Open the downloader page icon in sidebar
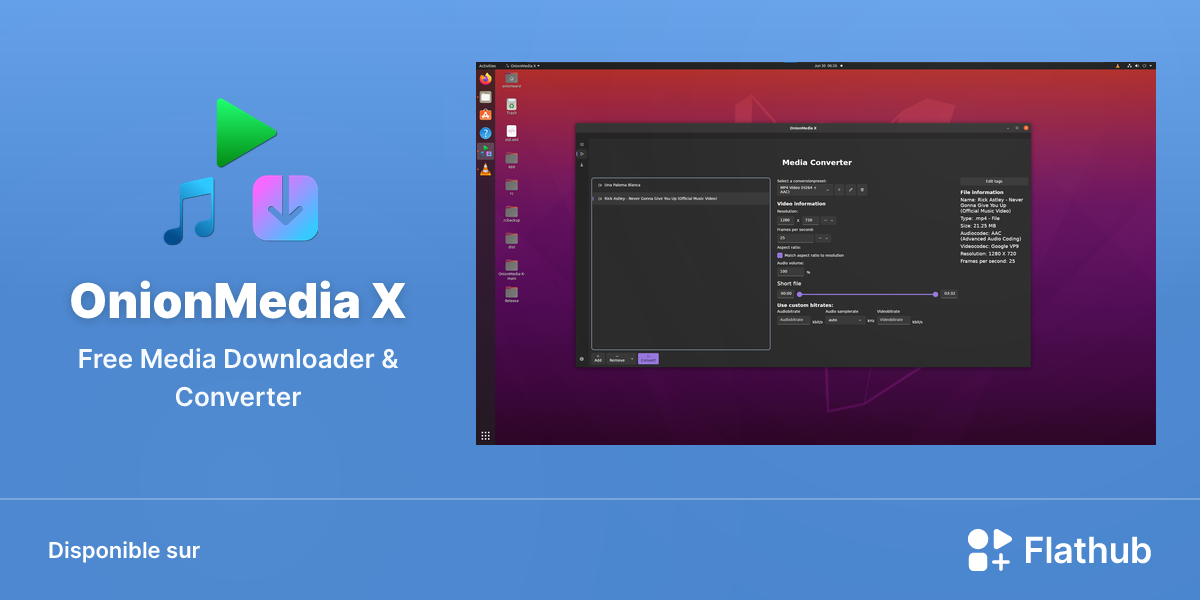 582,165
